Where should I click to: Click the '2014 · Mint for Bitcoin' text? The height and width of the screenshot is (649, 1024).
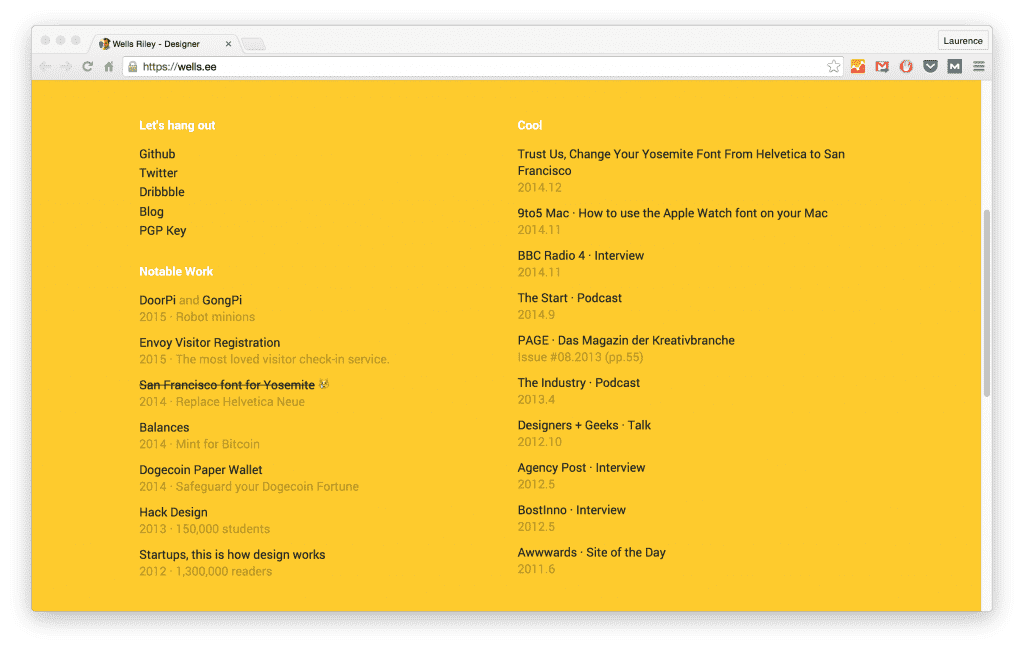199,445
